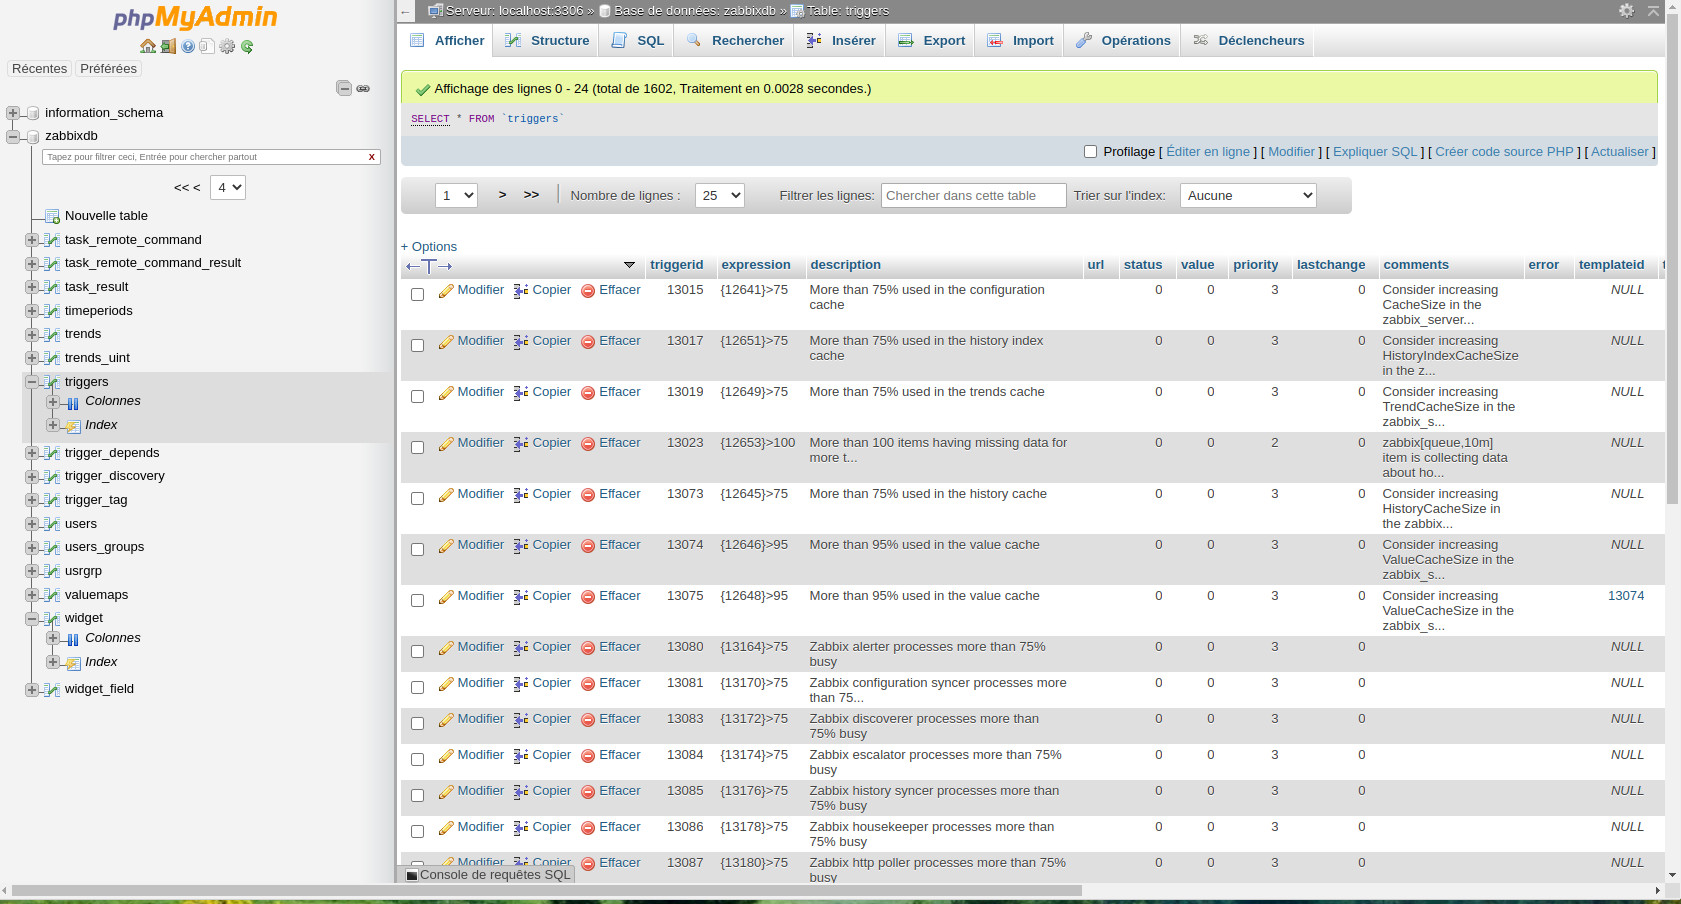Check the row checkbox for triggerid 13017
The image size is (1681, 904).
(417, 345)
